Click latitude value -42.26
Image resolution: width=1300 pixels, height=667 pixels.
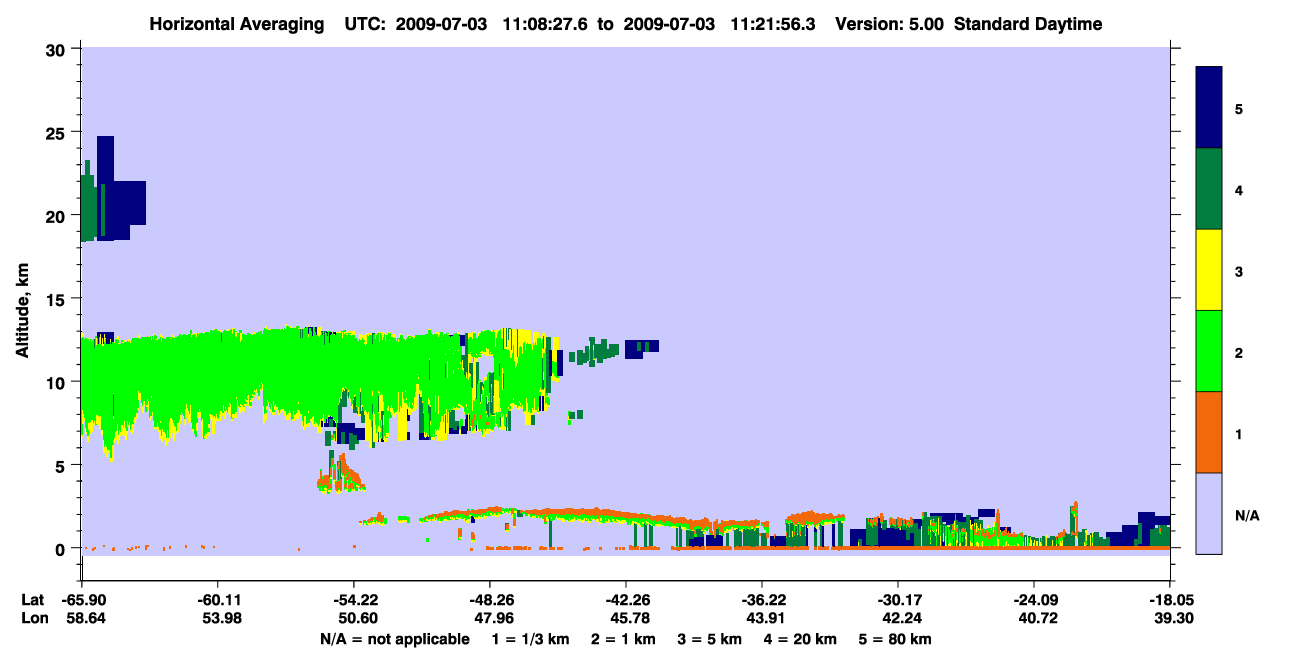tap(625, 600)
